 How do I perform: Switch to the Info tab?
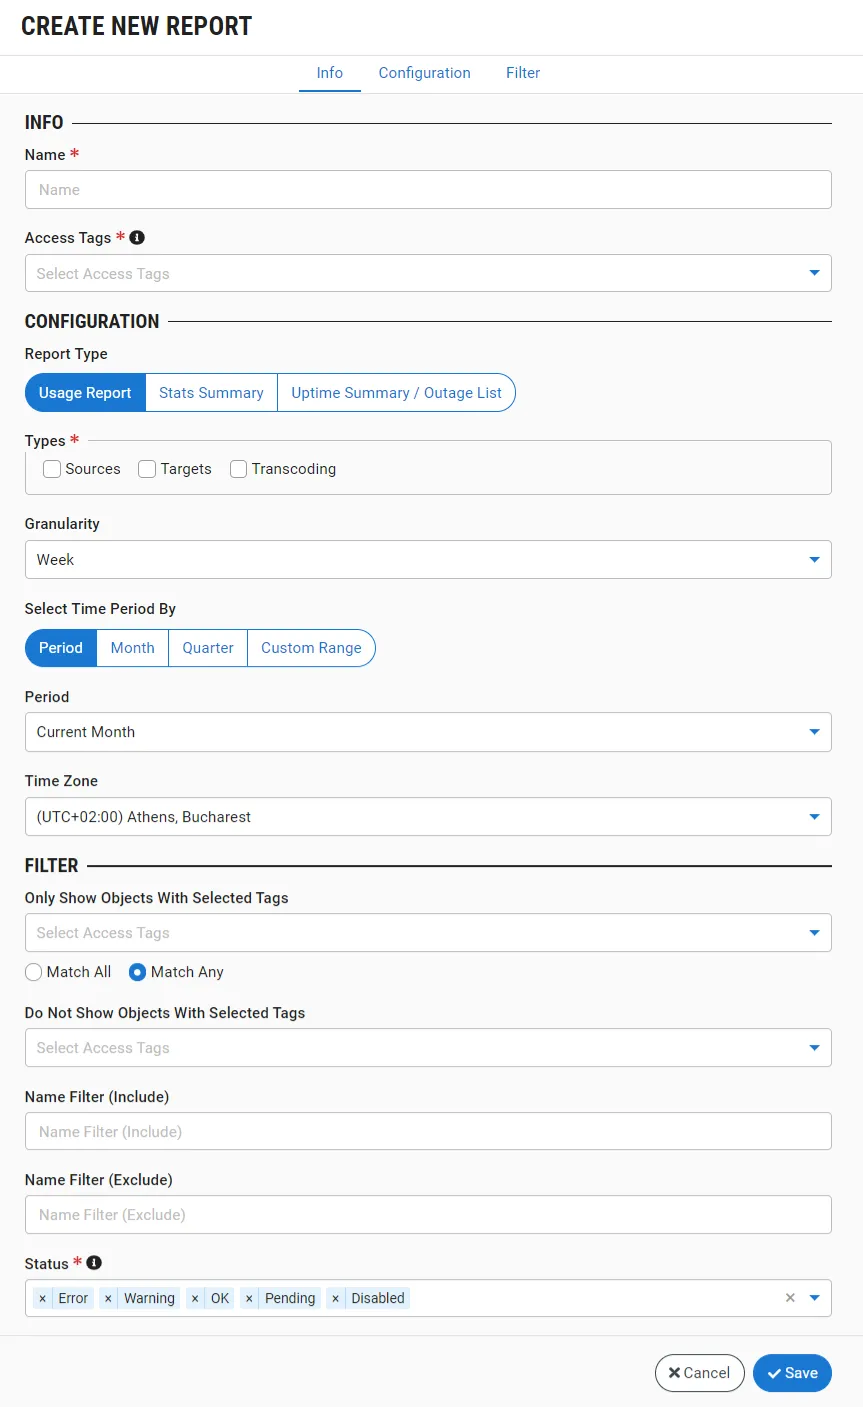(330, 73)
